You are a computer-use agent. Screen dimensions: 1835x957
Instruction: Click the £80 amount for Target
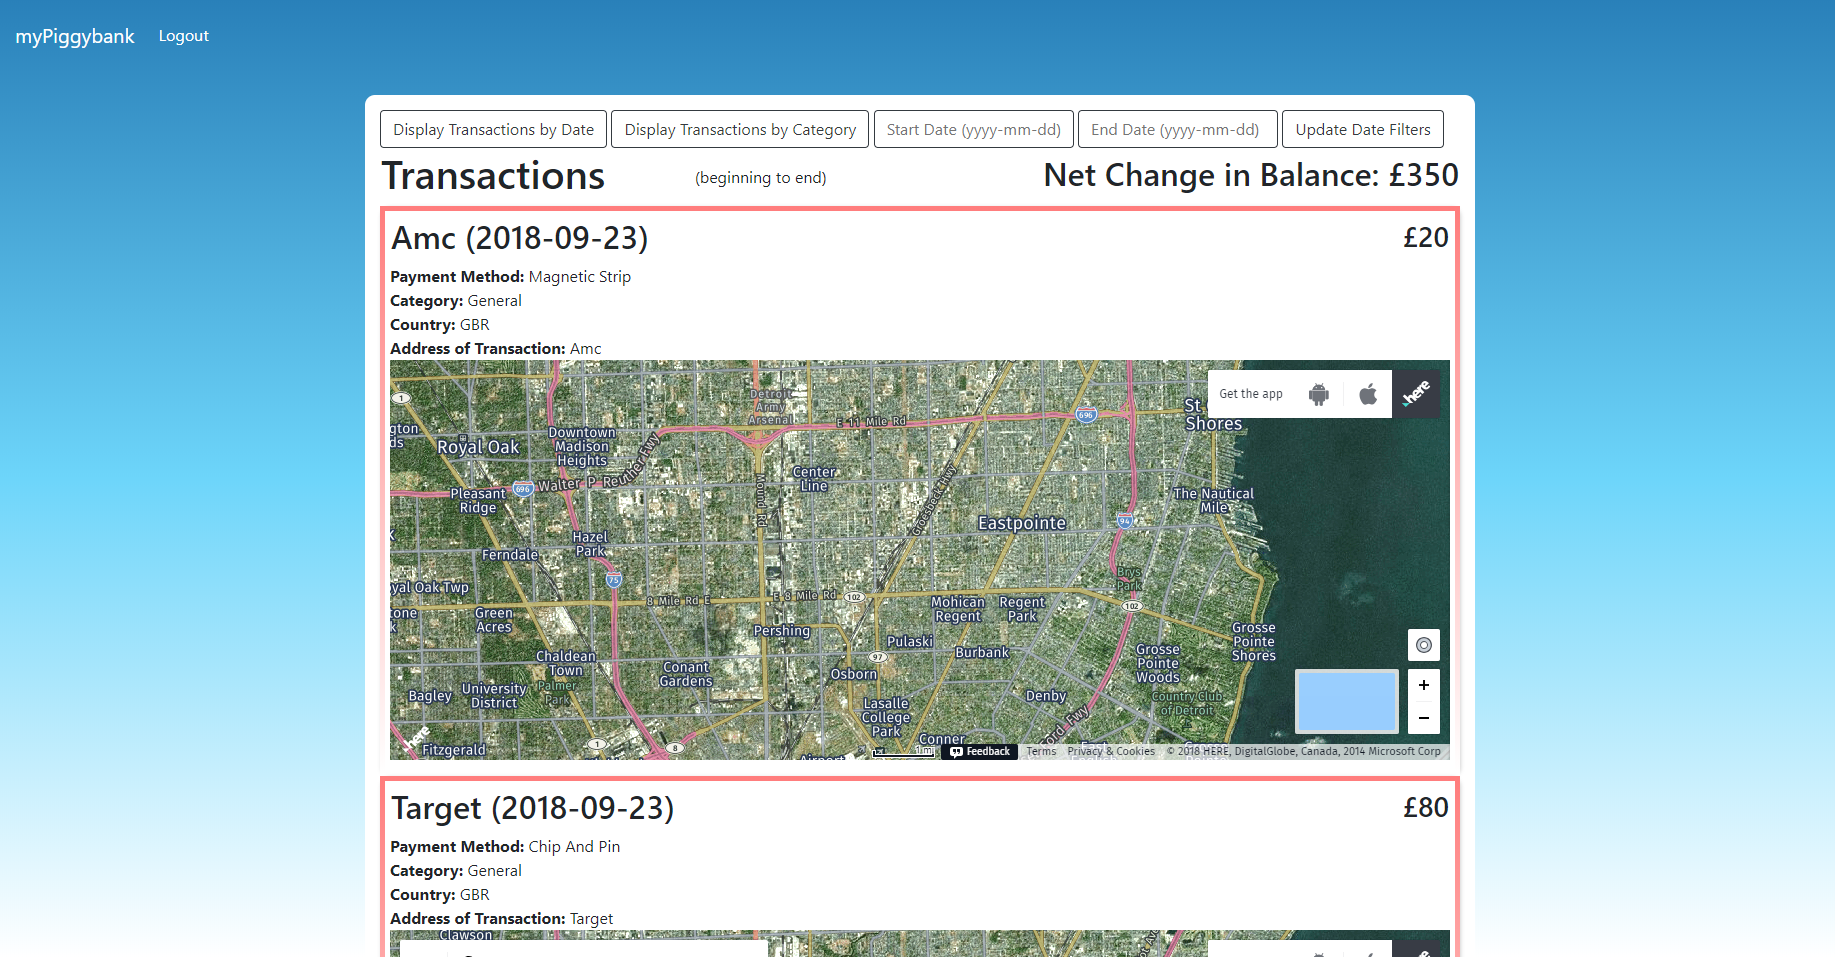click(1426, 808)
